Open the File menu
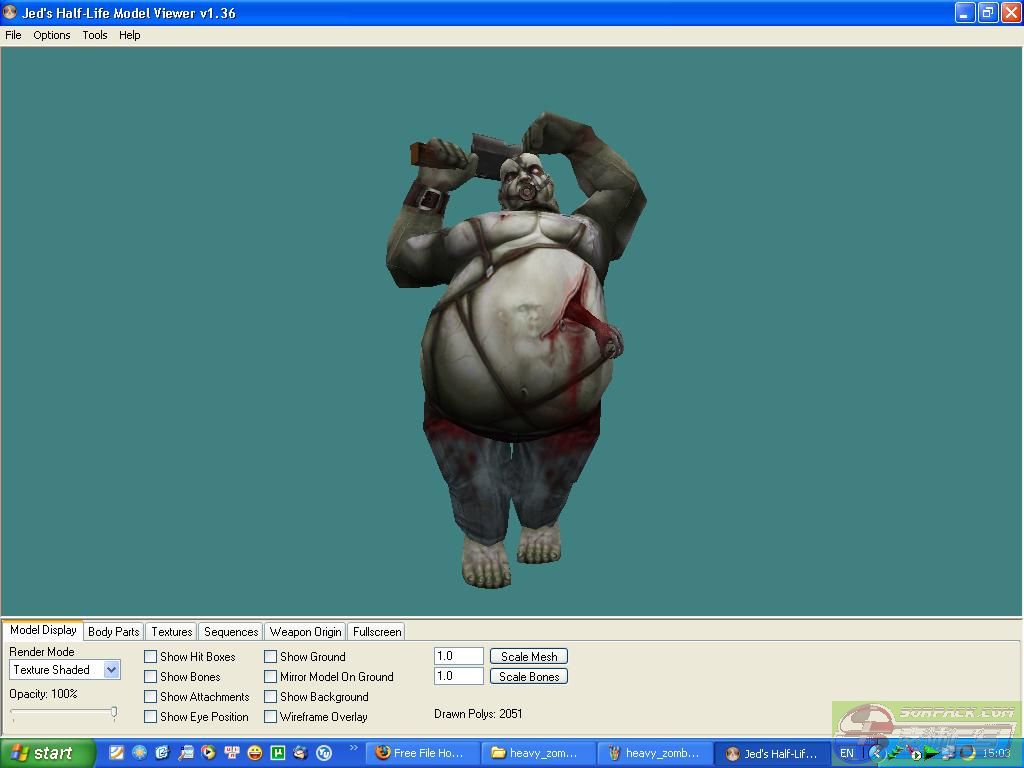This screenshot has width=1024, height=768. click(x=13, y=35)
